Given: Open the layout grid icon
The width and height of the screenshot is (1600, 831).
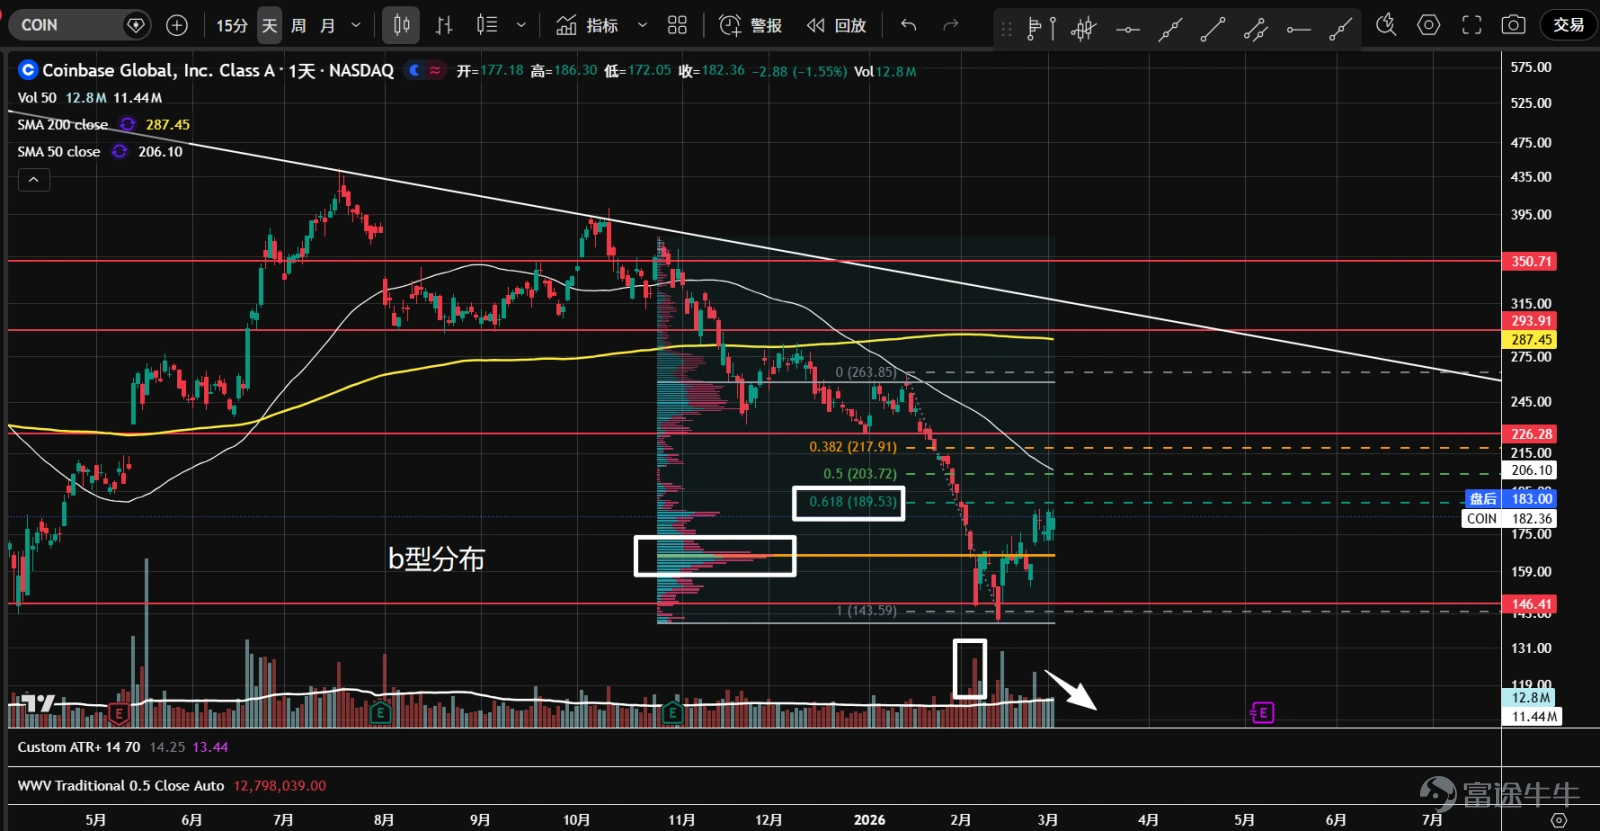Looking at the screenshot, I should click(677, 25).
